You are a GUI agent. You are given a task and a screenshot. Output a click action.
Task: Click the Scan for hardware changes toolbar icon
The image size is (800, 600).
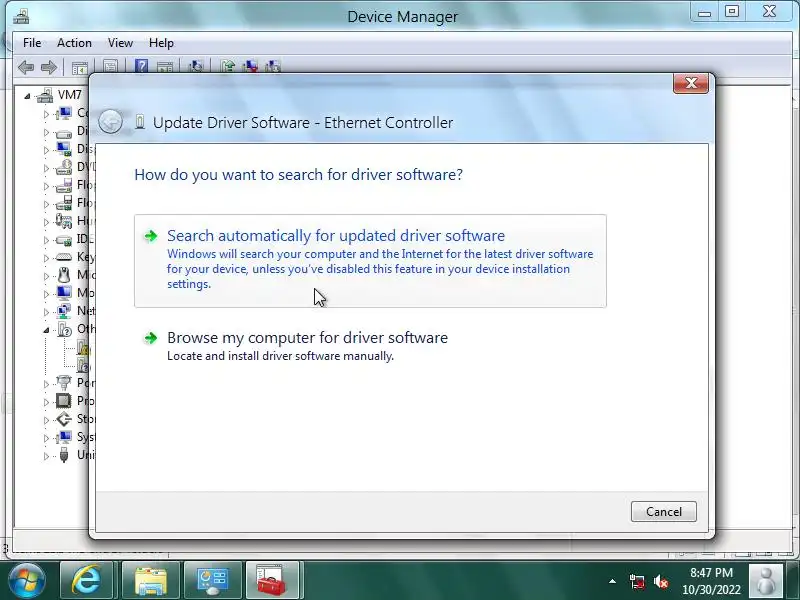pos(196,67)
